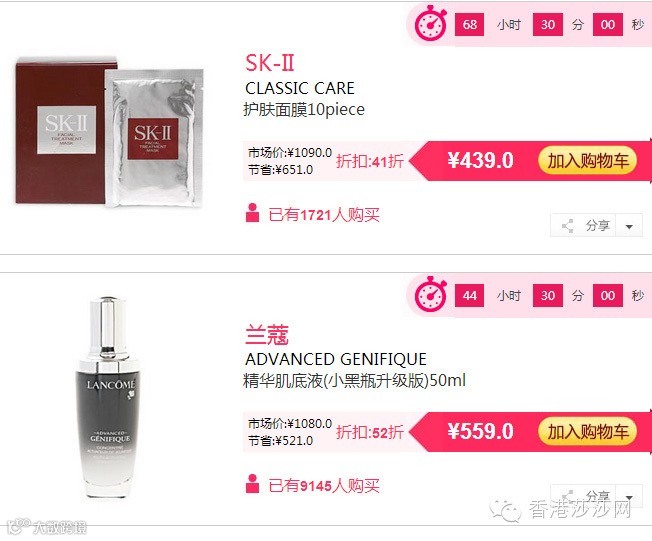
Task: Click the Lancôme countdown stopwatch icon
Action: point(430,294)
